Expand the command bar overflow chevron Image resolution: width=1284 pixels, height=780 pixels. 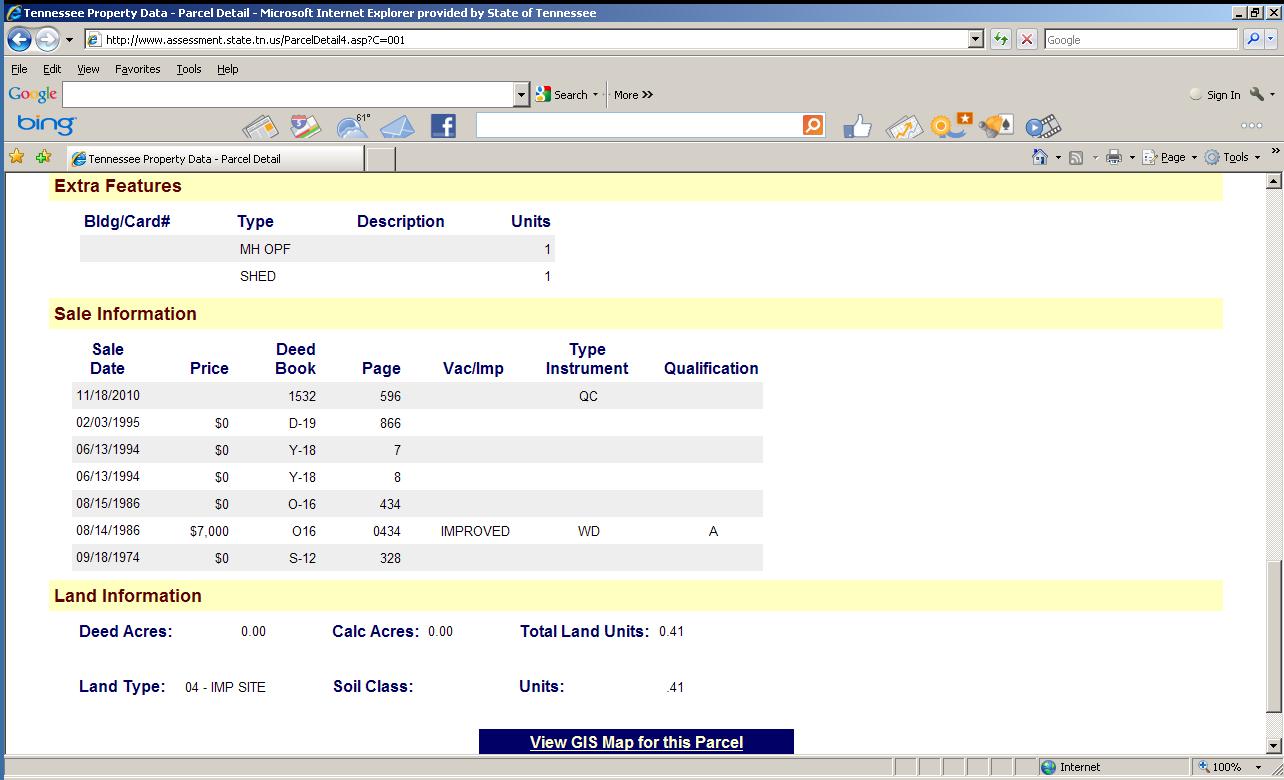pyautogui.click(x=1275, y=152)
